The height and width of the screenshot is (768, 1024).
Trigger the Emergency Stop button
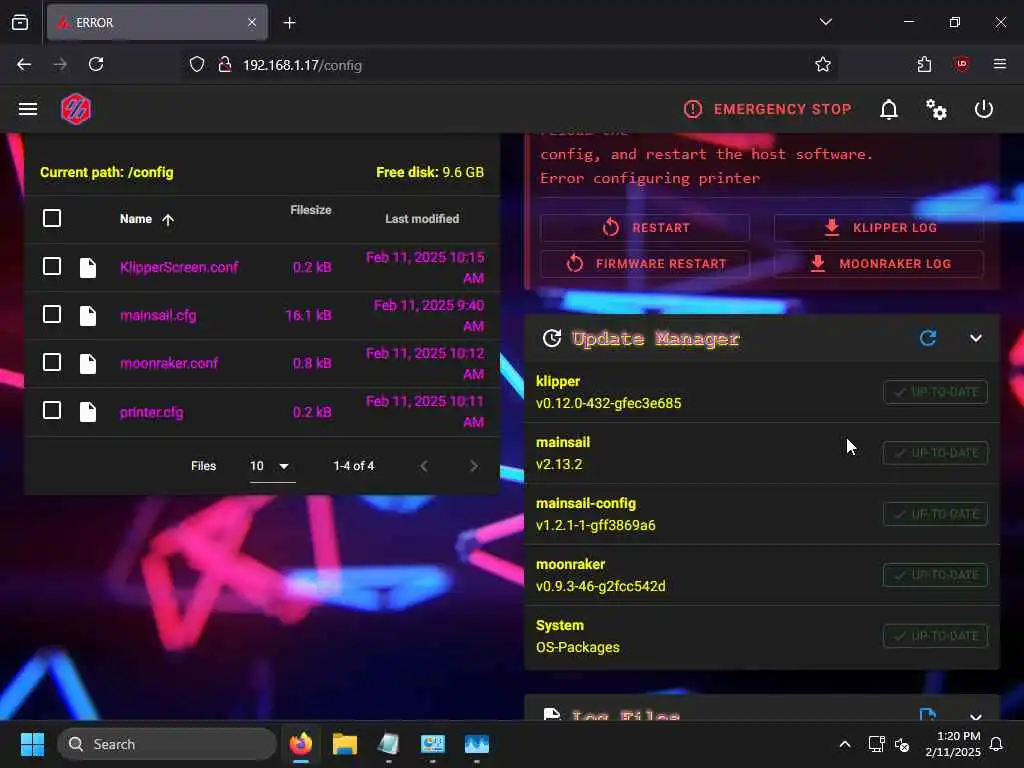[767, 109]
